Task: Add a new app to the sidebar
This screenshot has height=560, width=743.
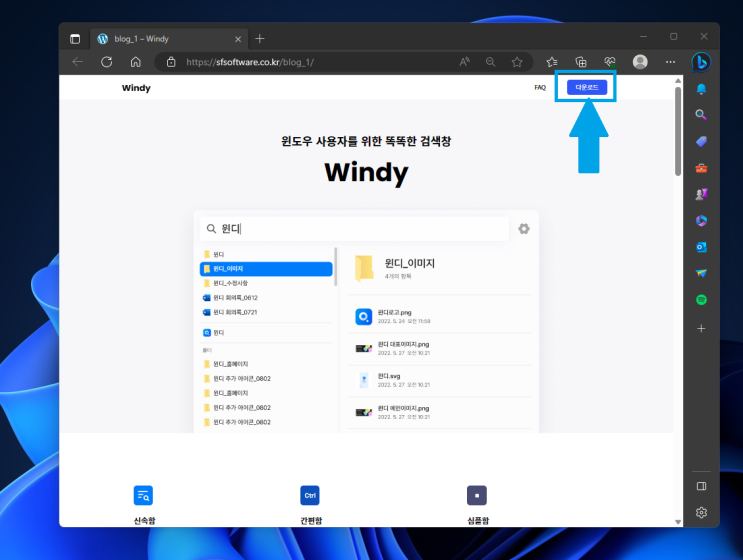Action: (701, 328)
